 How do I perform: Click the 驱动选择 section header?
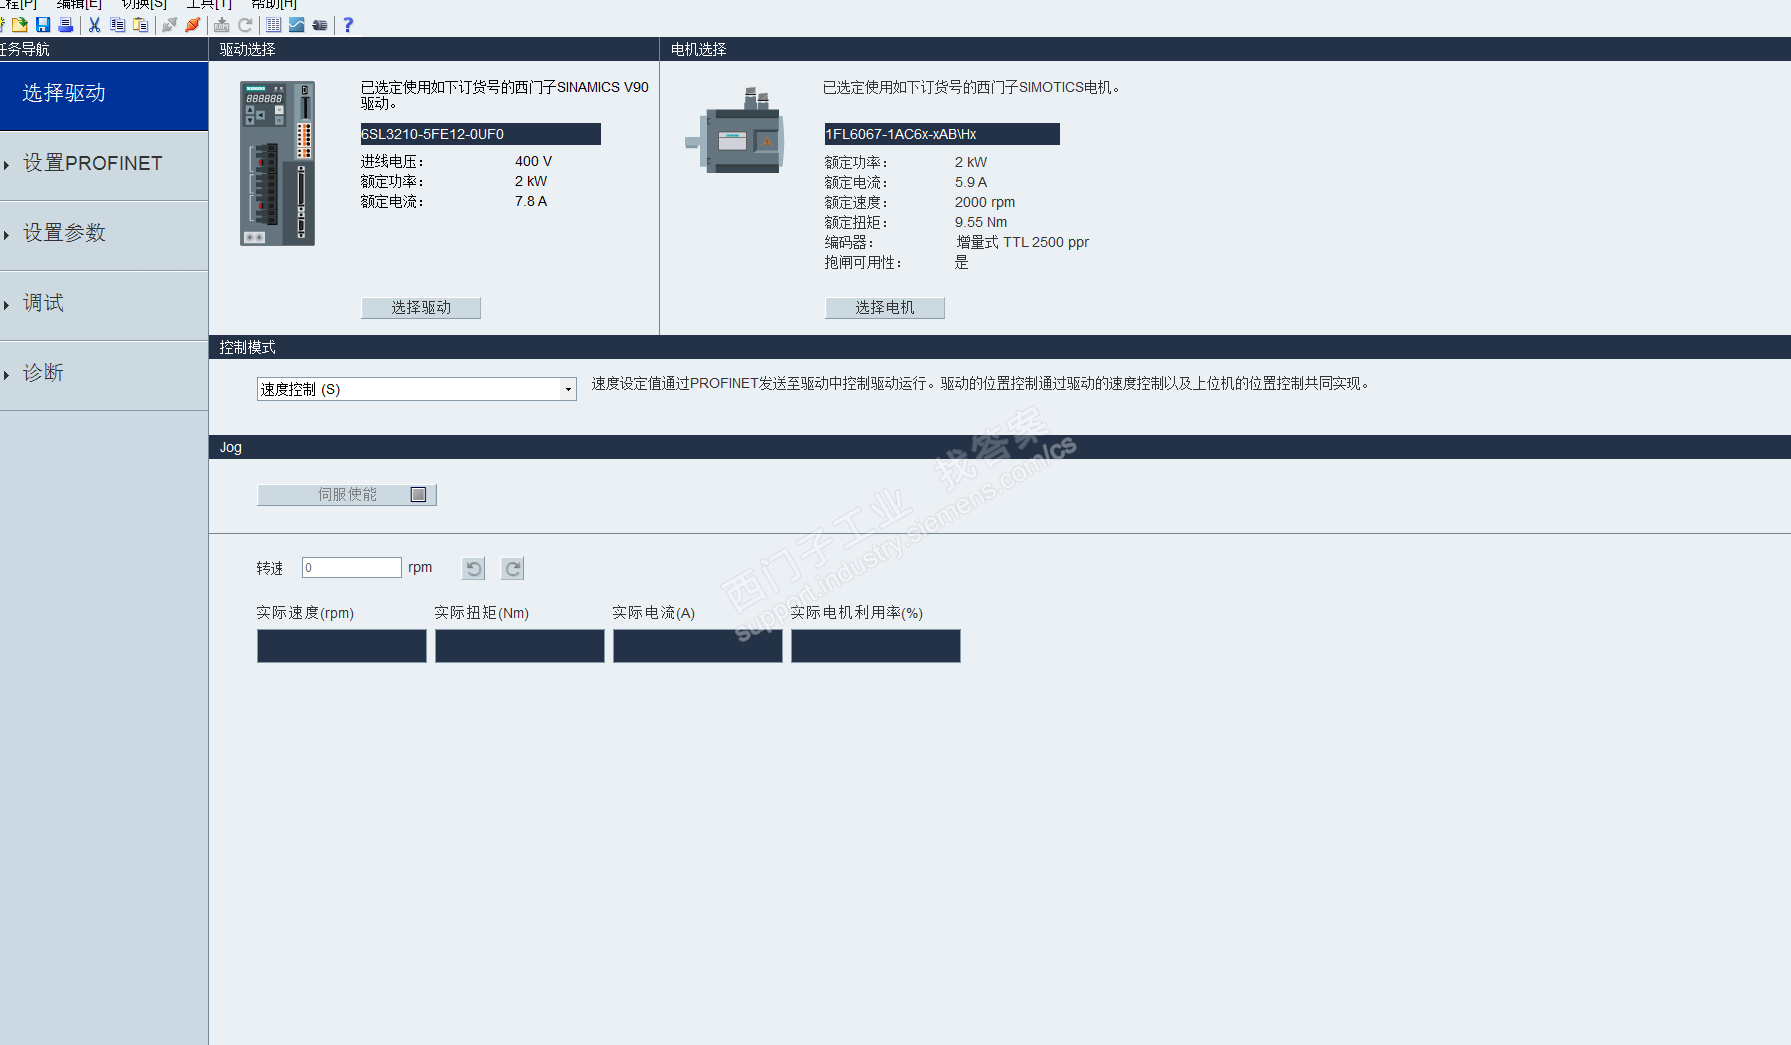[x=434, y=49]
